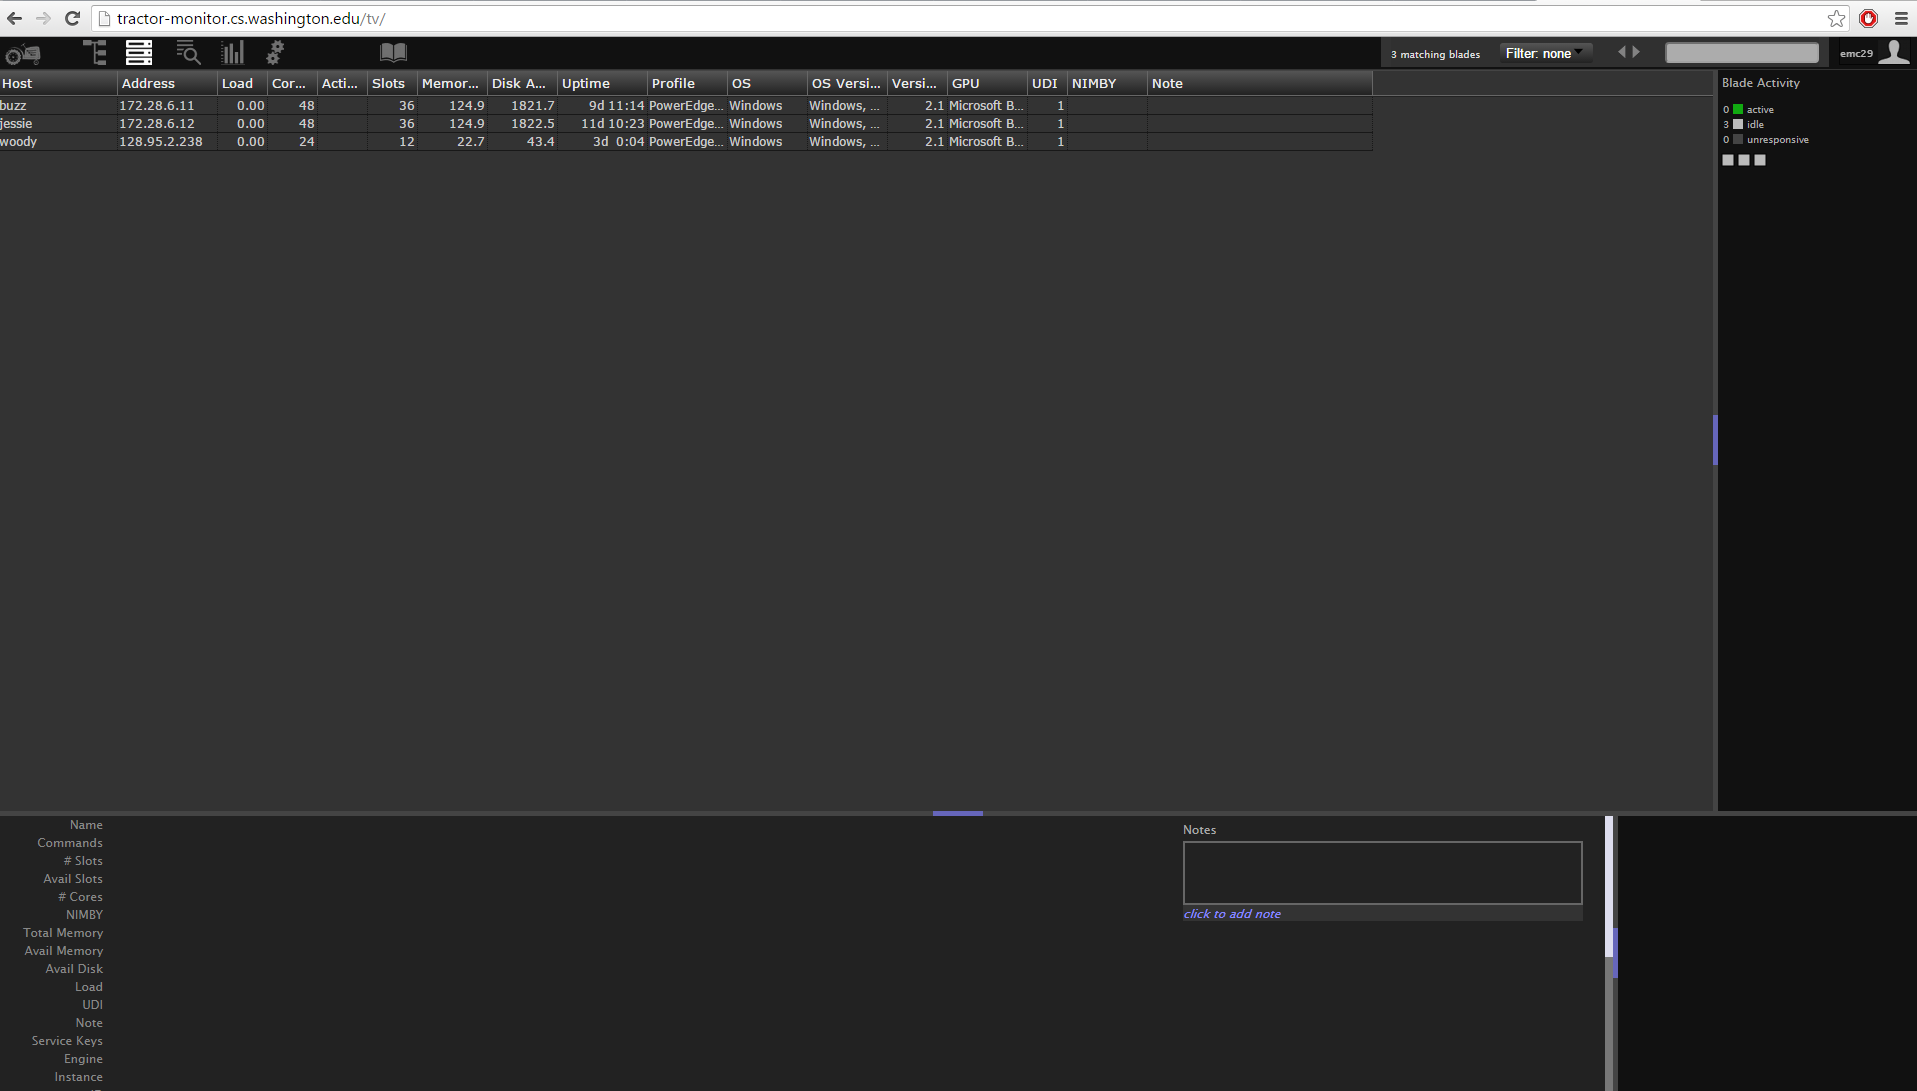The height and width of the screenshot is (1091, 1917).
Task: Bookmark this page with the star icon
Action: pyautogui.click(x=1836, y=18)
